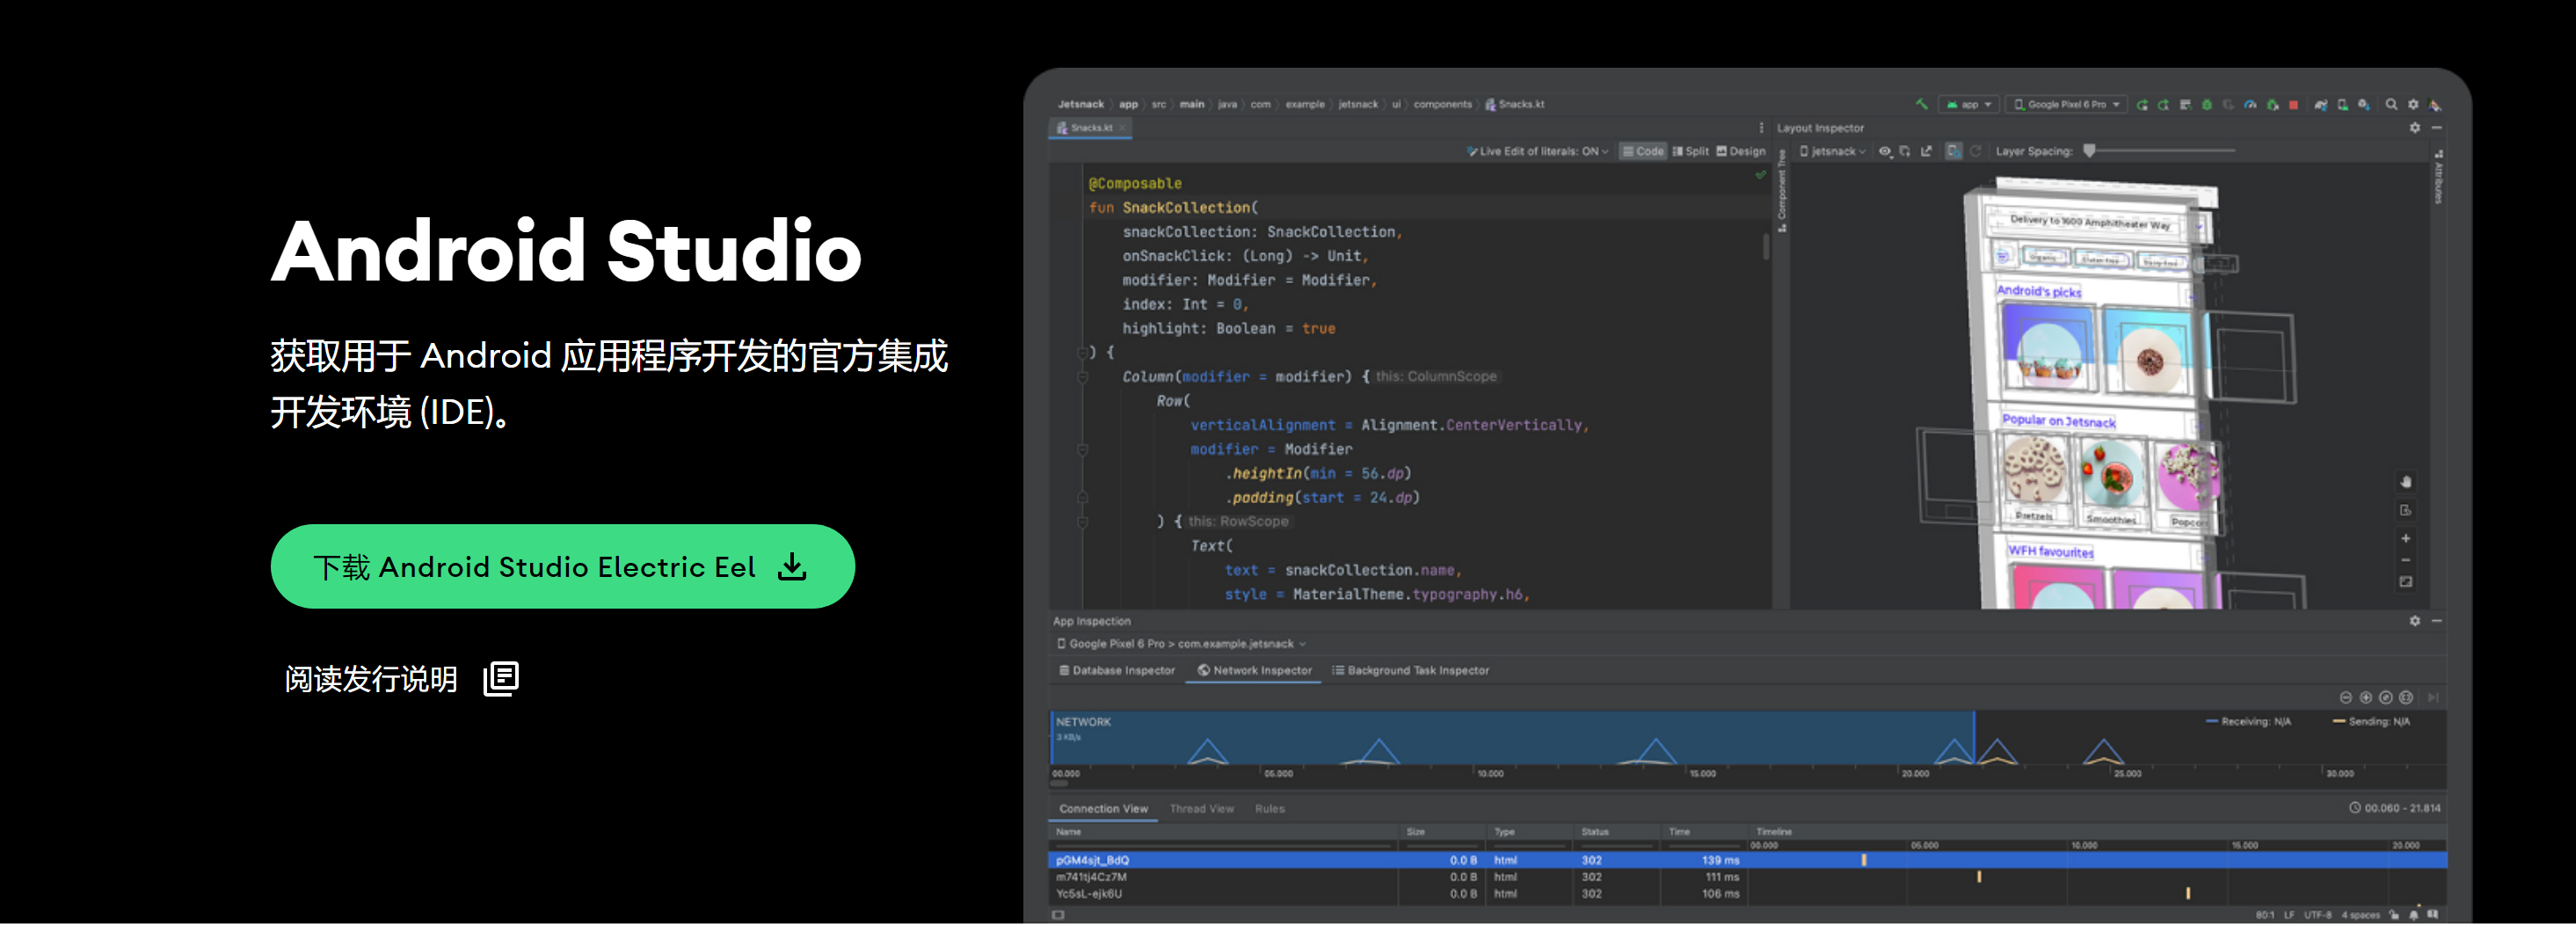Stop the running app with red square
This screenshot has height=927, width=2576.
pyautogui.click(x=2293, y=105)
